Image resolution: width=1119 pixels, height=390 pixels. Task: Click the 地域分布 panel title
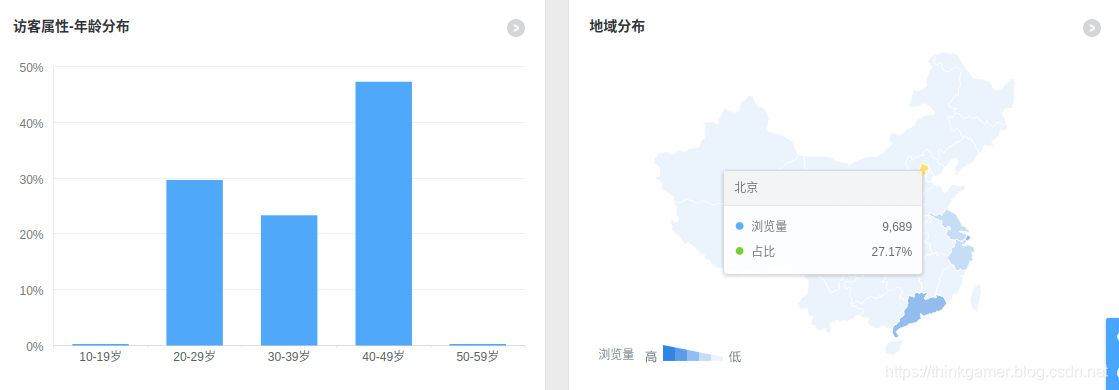pyautogui.click(x=617, y=27)
